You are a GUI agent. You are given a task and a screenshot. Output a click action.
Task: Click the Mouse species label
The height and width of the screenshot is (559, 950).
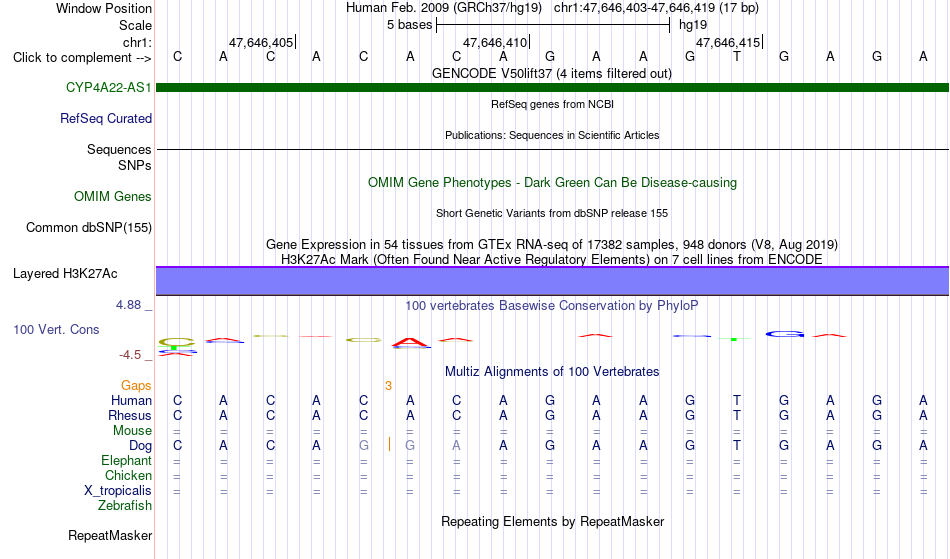(x=132, y=431)
